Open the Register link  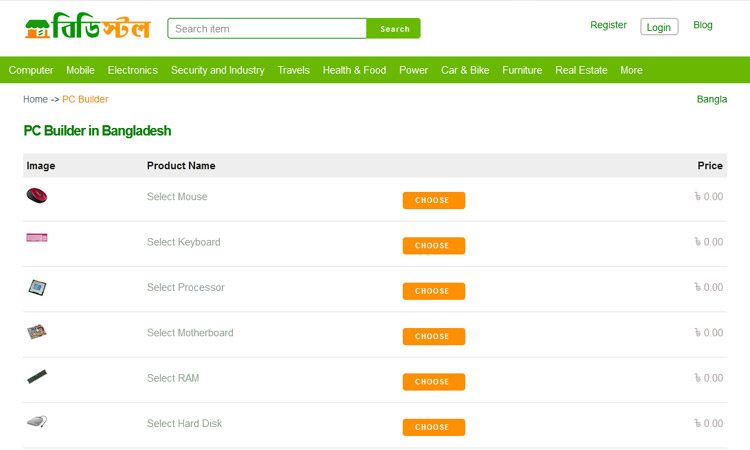coord(608,25)
